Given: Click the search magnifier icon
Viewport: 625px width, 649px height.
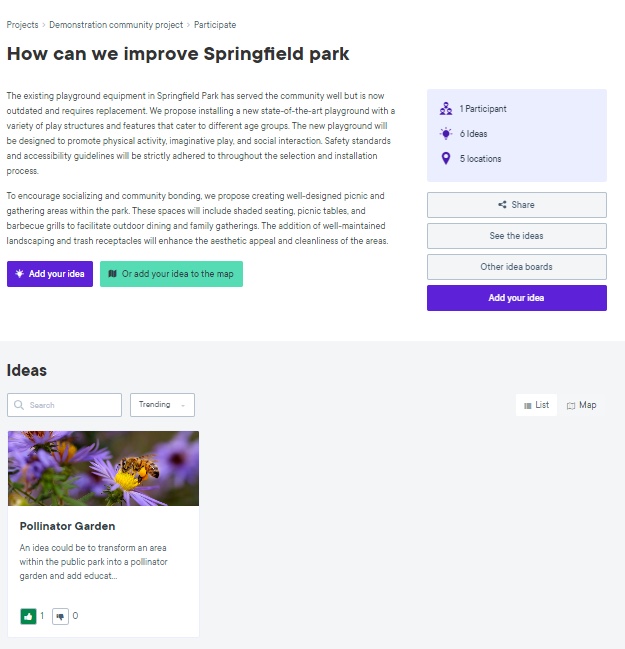Looking at the screenshot, I should pyautogui.click(x=19, y=405).
